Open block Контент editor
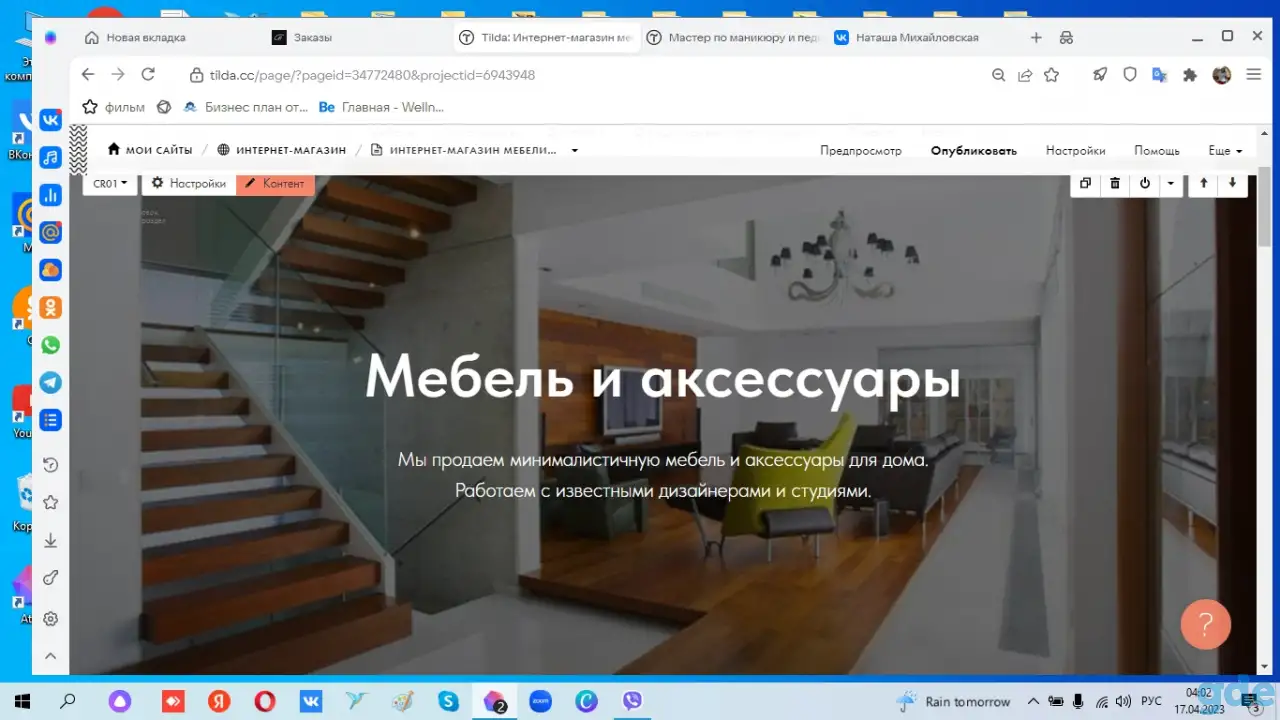The image size is (1280, 720). (275, 183)
